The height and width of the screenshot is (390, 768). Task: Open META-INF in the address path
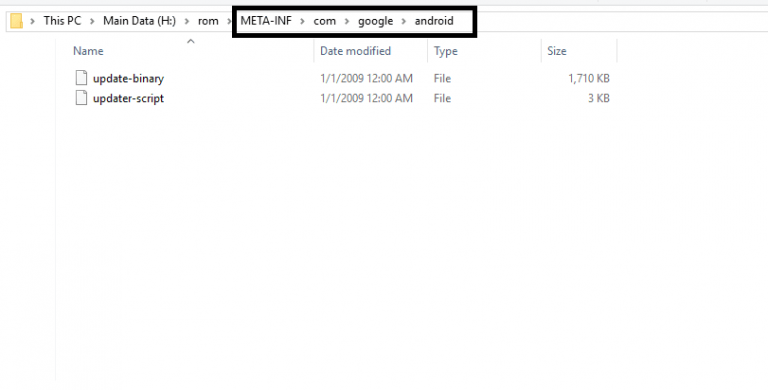(266, 21)
